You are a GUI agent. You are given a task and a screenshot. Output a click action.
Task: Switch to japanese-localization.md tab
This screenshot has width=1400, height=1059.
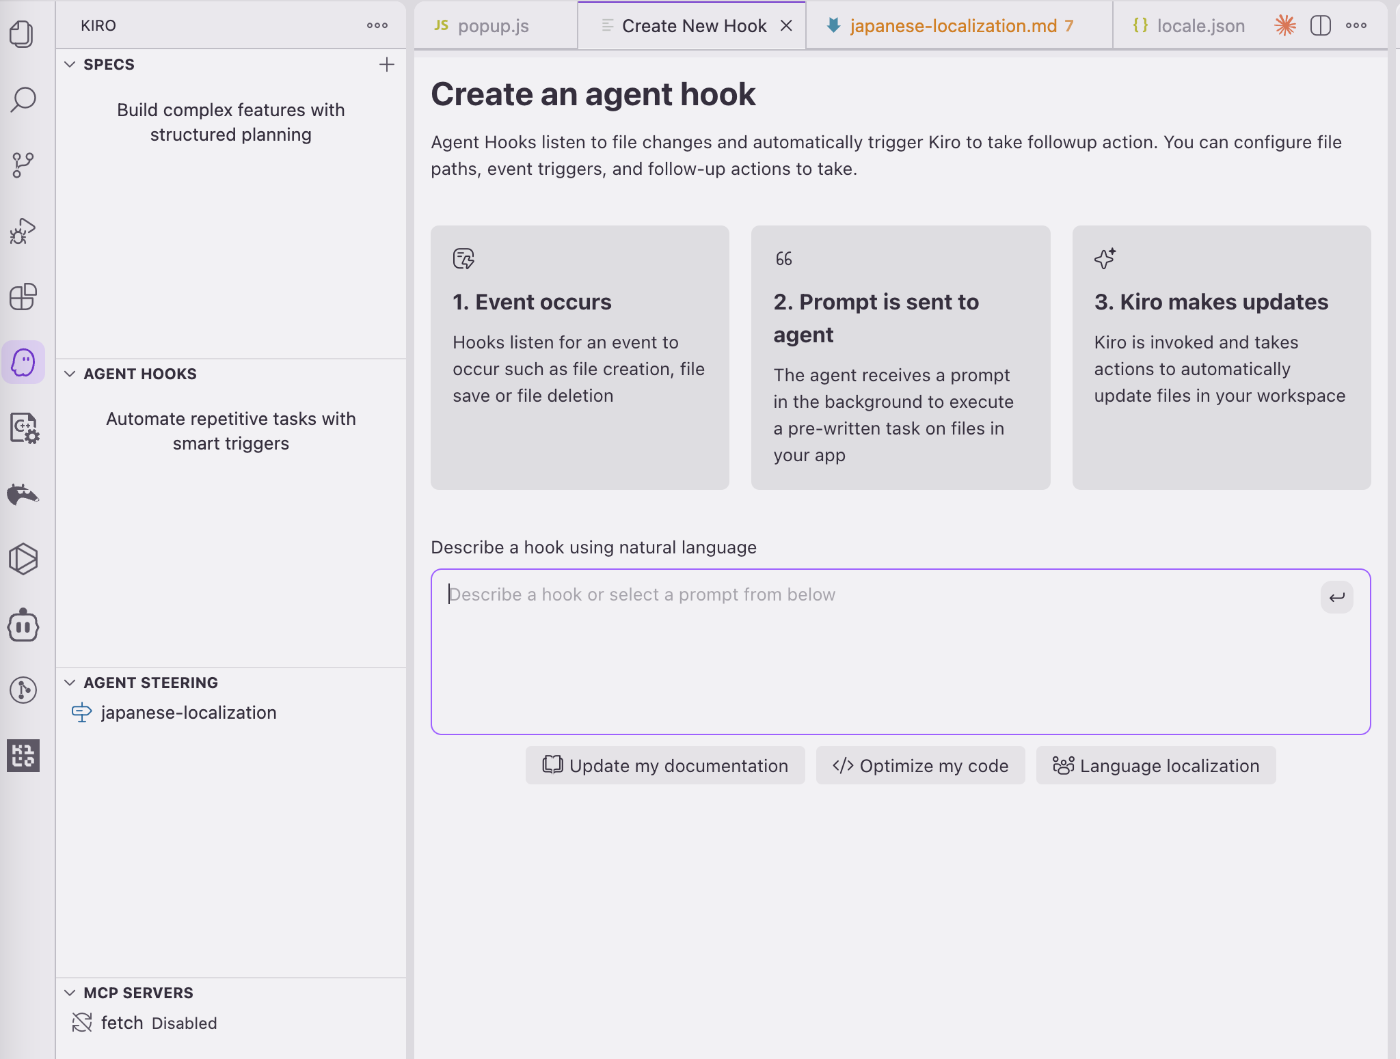(960, 26)
